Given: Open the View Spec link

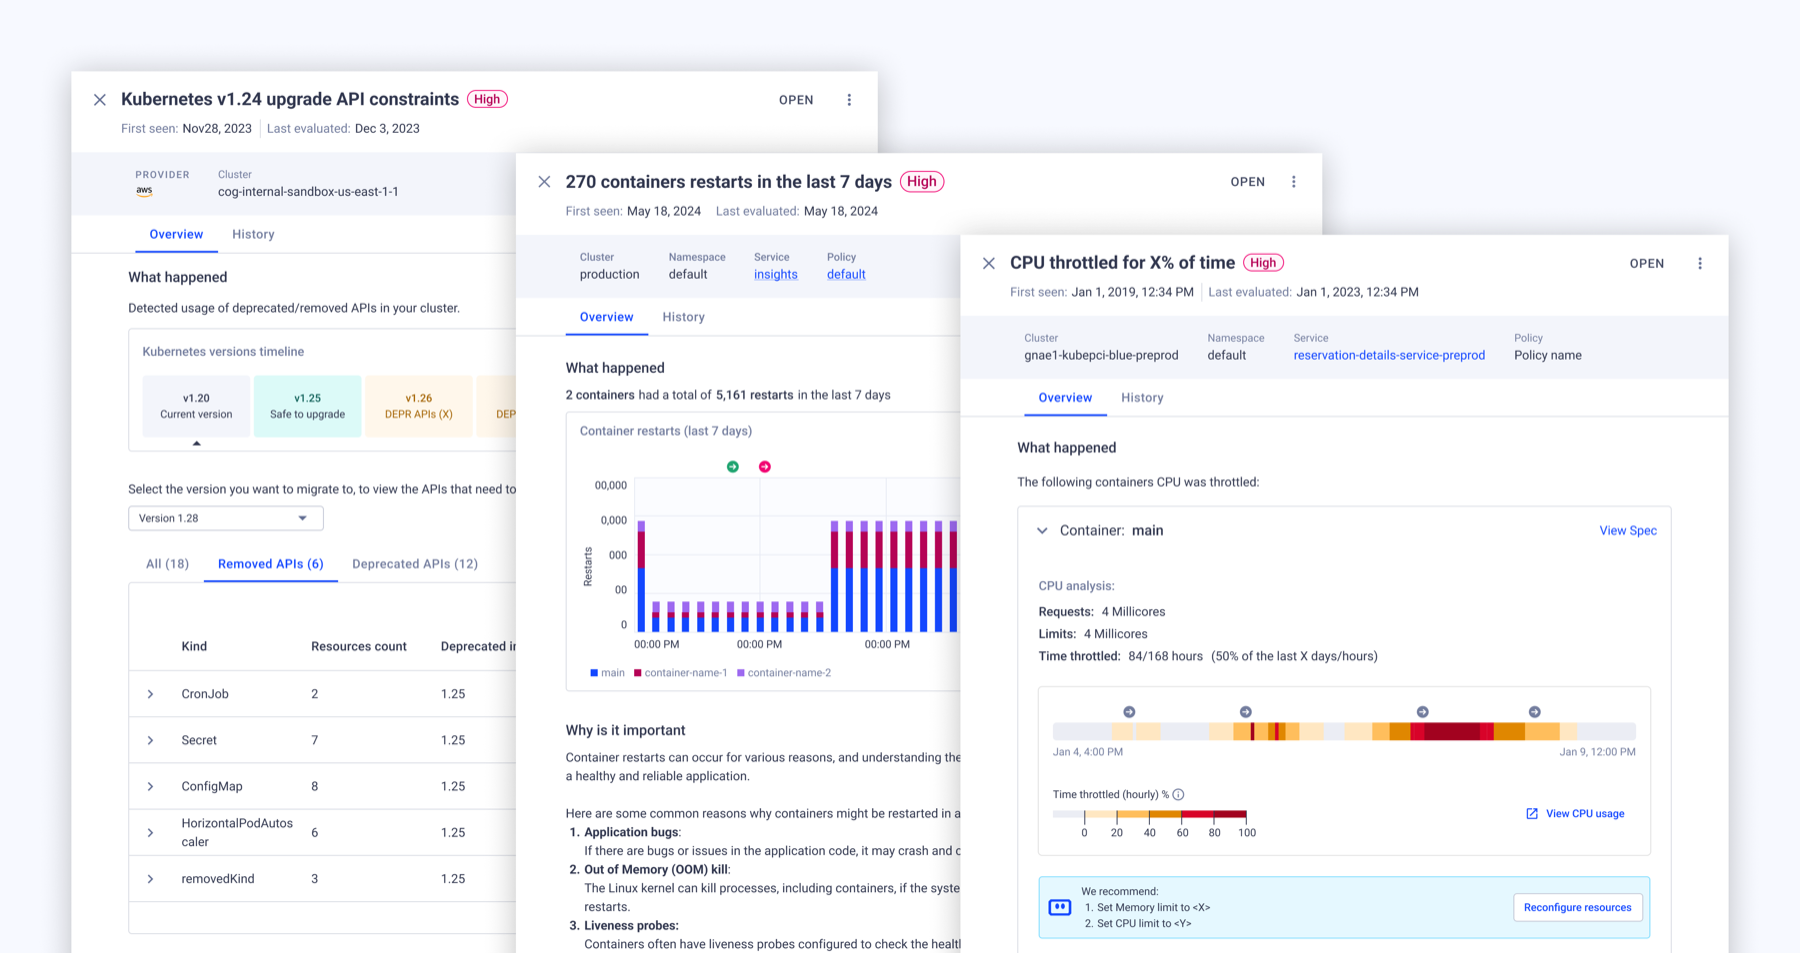Looking at the screenshot, I should click(1628, 531).
